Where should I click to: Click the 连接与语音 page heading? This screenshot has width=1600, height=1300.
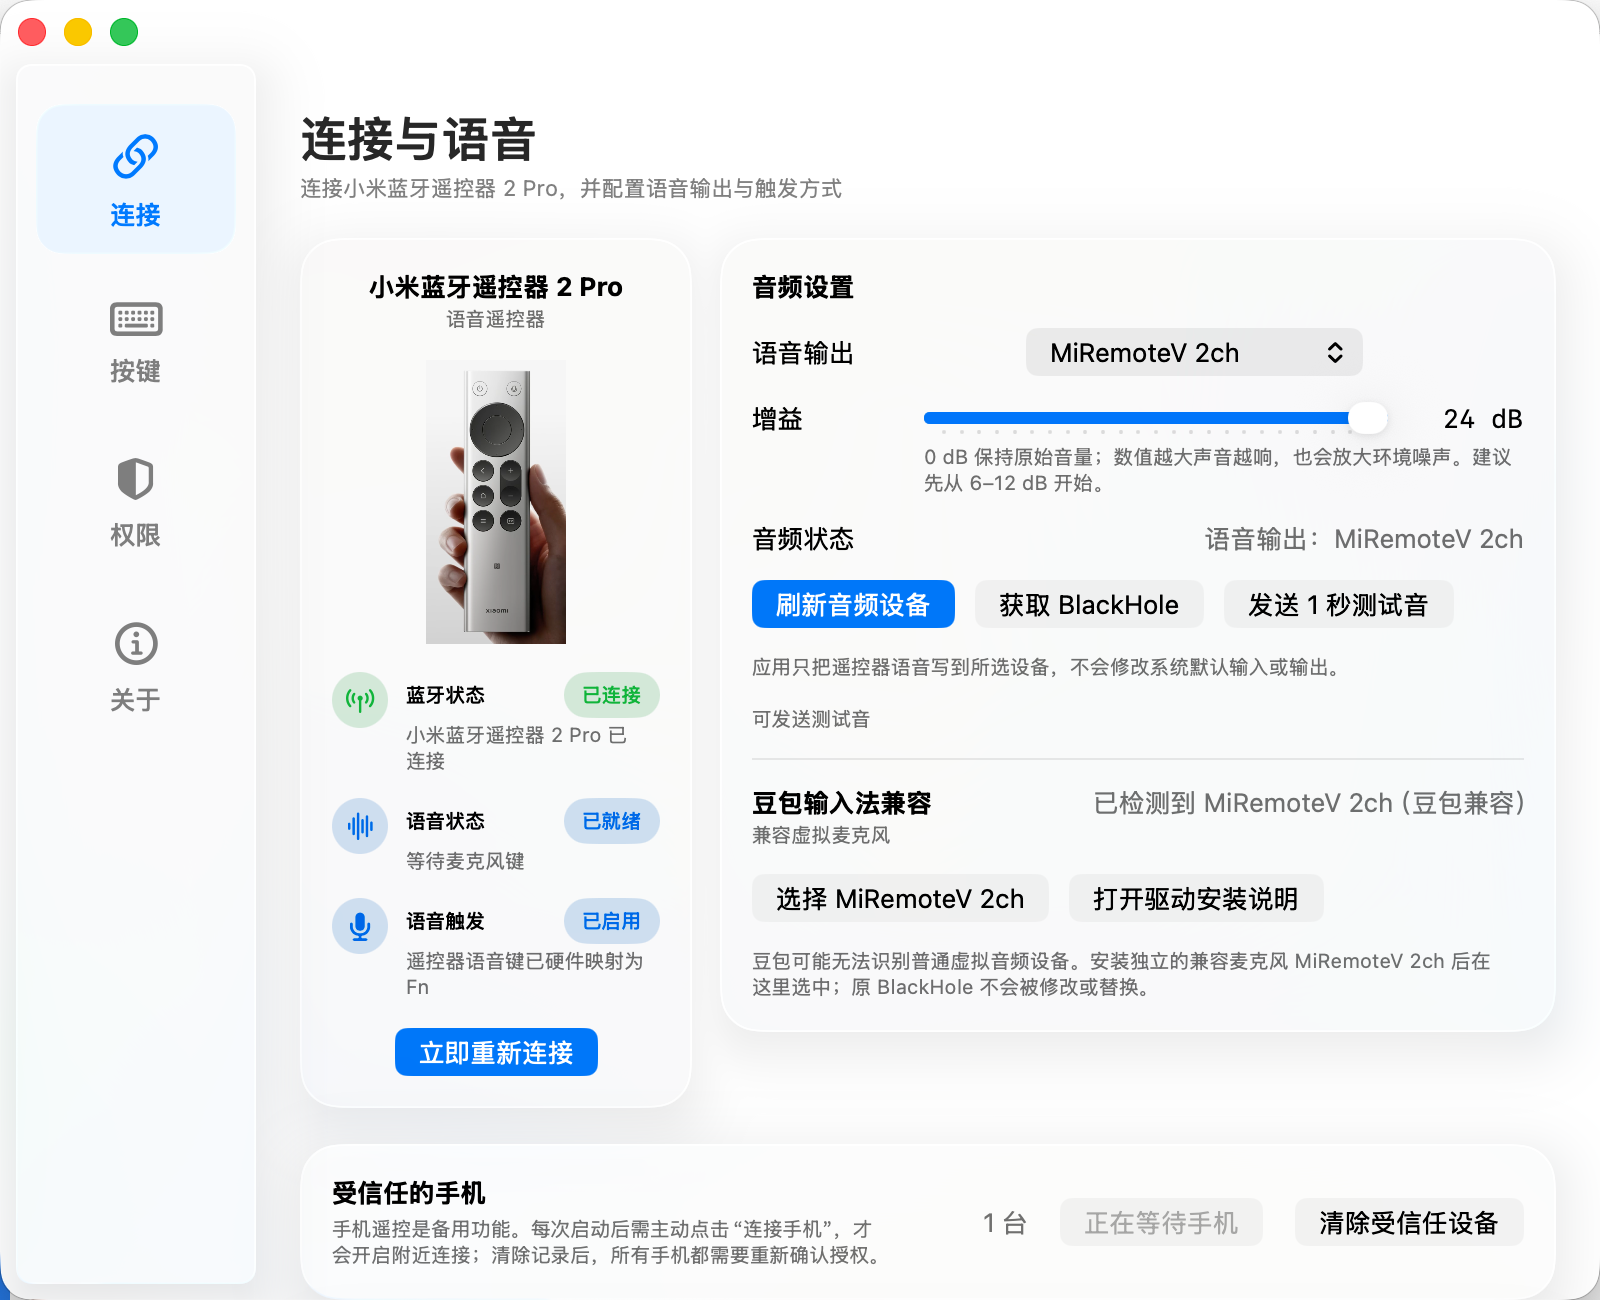(x=418, y=139)
